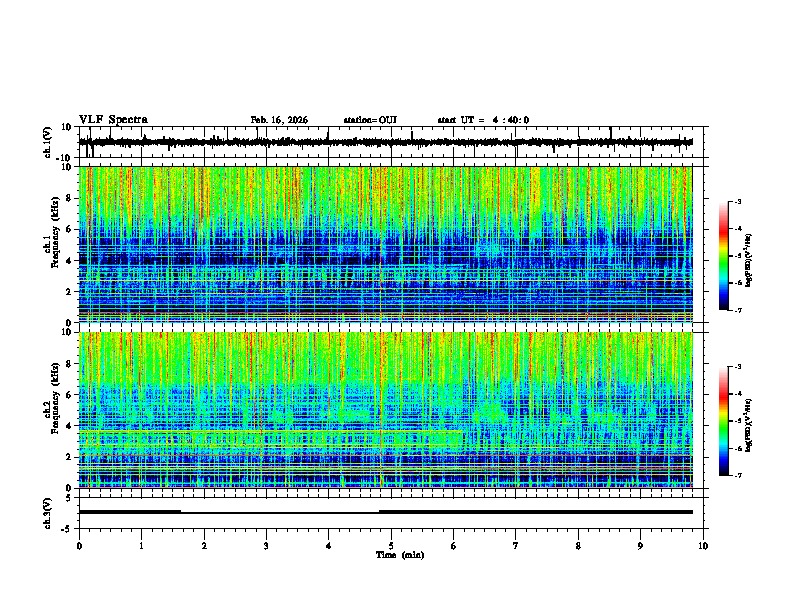This screenshot has height=612, width=792.
Task: Click time axis tick label '1'
Action: pos(141,546)
